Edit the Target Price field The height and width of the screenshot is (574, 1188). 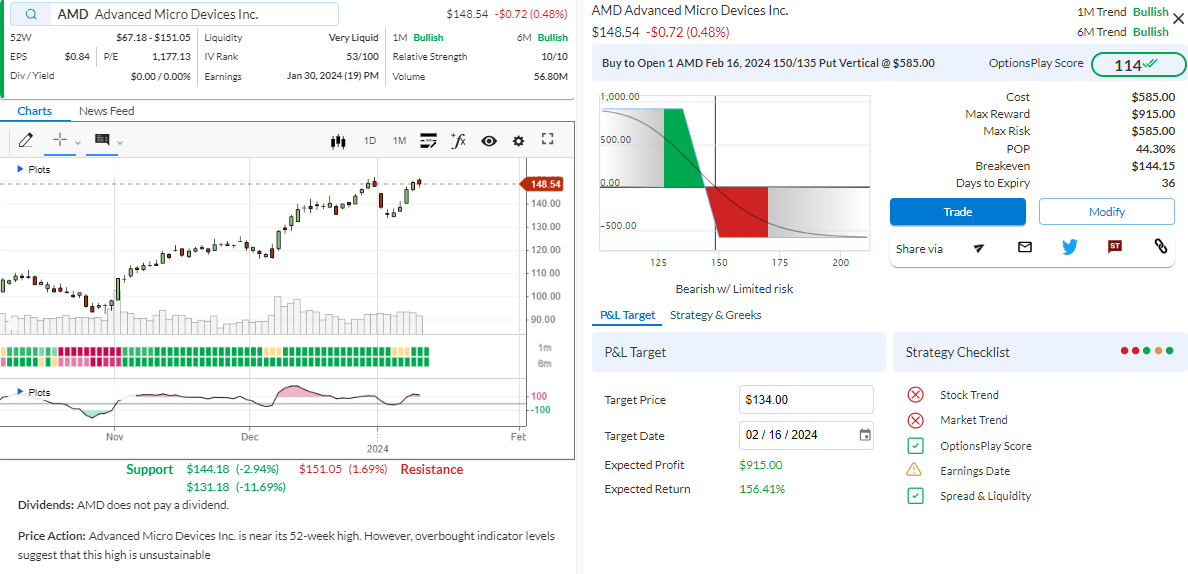pos(806,400)
